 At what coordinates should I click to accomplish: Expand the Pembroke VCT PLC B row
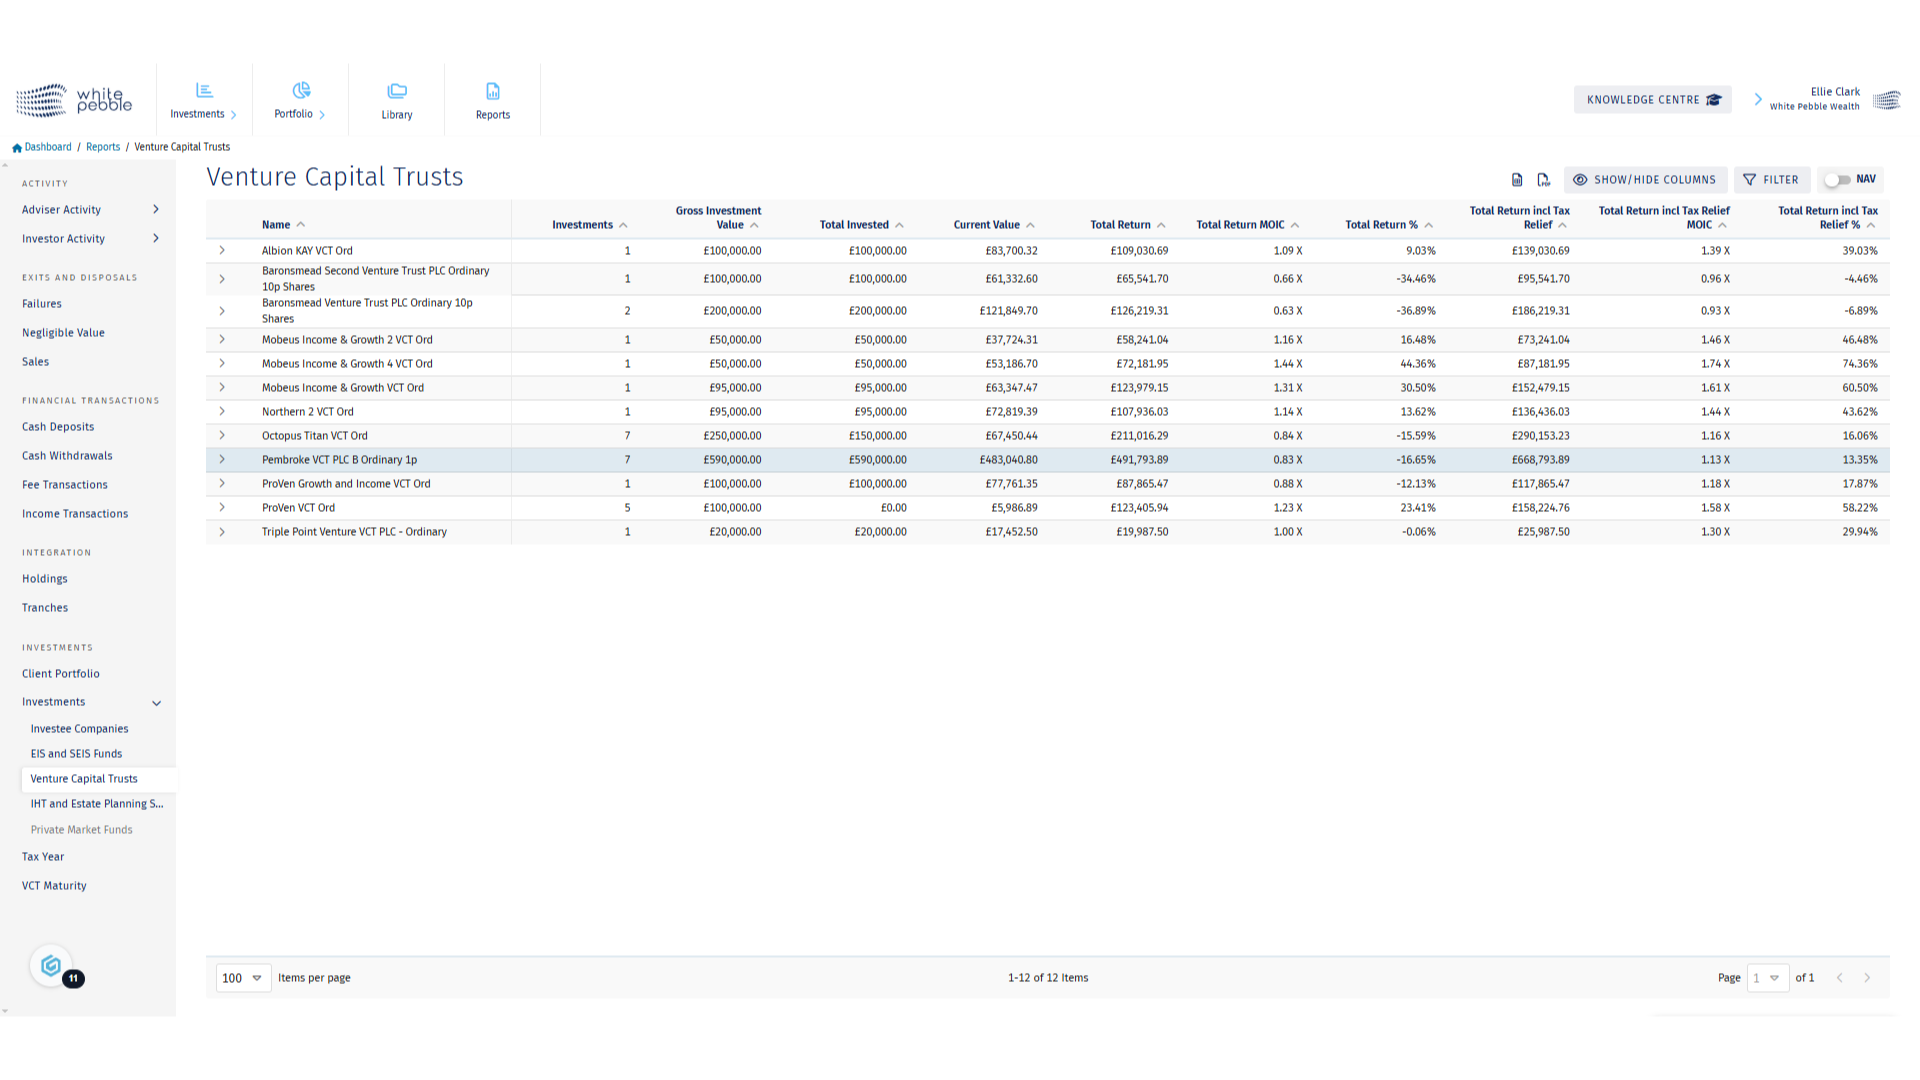coord(222,460)
